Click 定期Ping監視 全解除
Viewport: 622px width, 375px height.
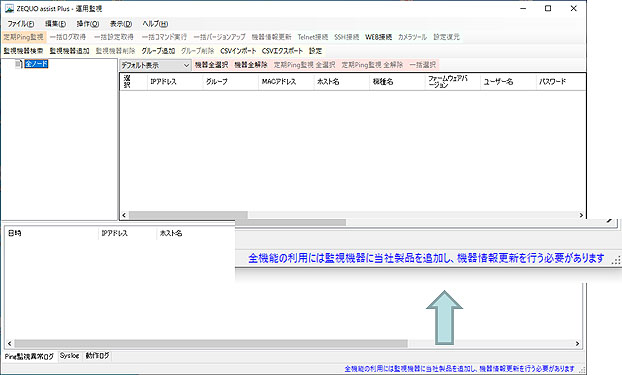point(372,65)
